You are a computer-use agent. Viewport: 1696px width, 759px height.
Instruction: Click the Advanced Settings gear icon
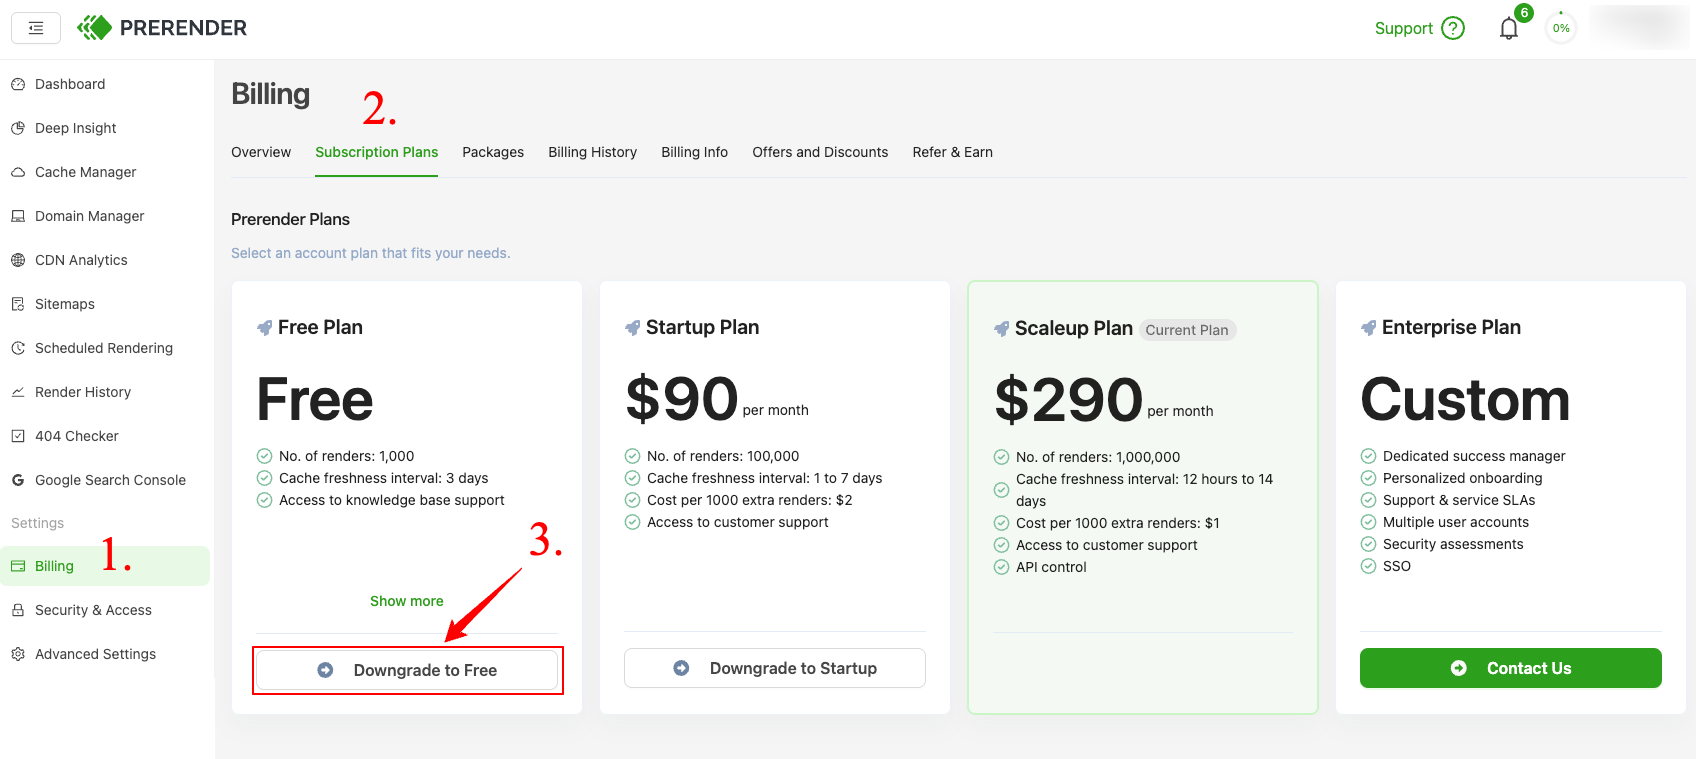[18, 654]
